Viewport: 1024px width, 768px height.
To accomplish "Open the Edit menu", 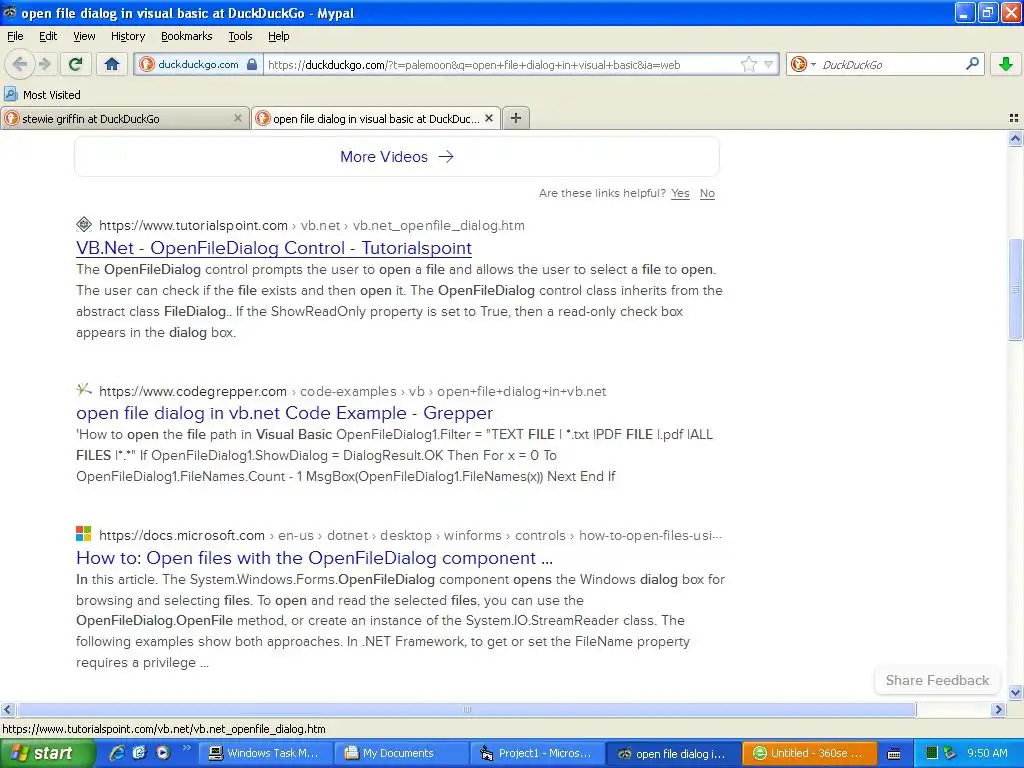I will tap(48, 36).
